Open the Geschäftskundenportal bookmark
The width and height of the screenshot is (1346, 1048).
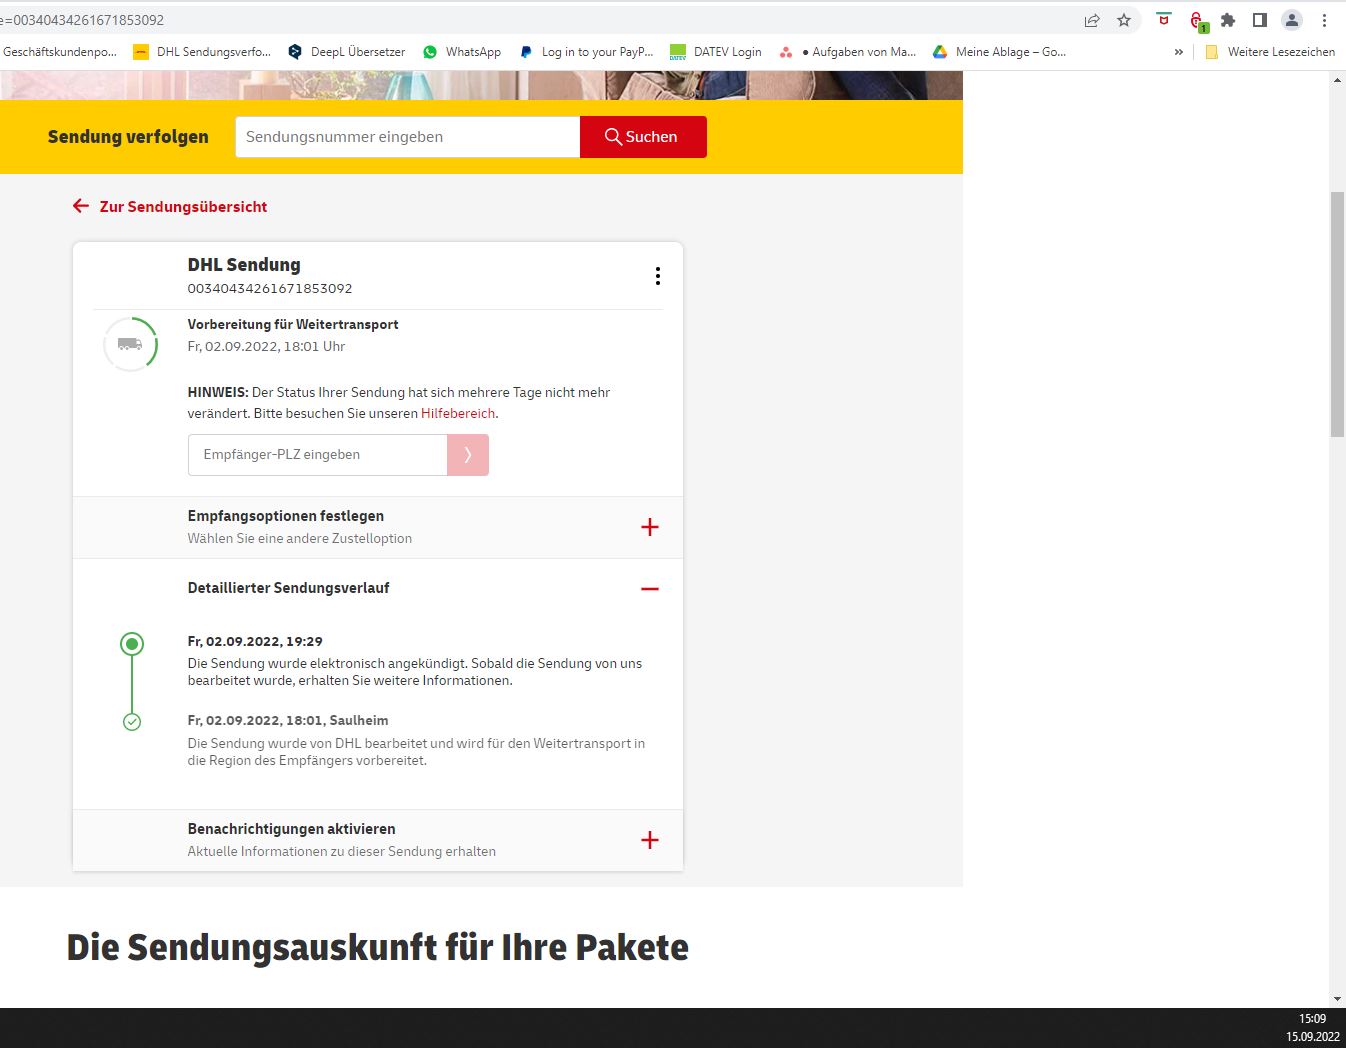pos(60,52)
